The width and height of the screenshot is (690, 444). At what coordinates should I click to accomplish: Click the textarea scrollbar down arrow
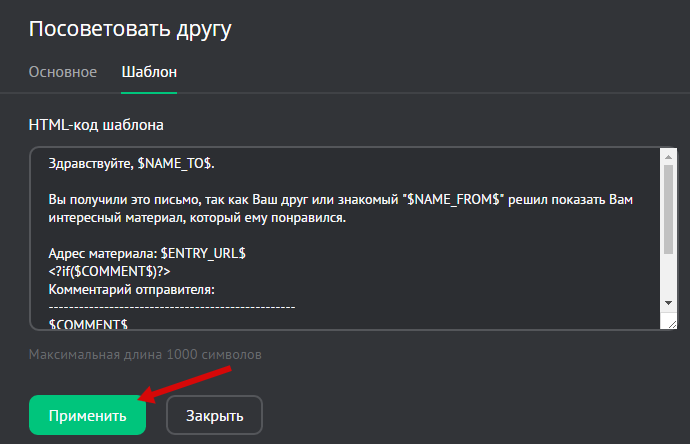668,303
